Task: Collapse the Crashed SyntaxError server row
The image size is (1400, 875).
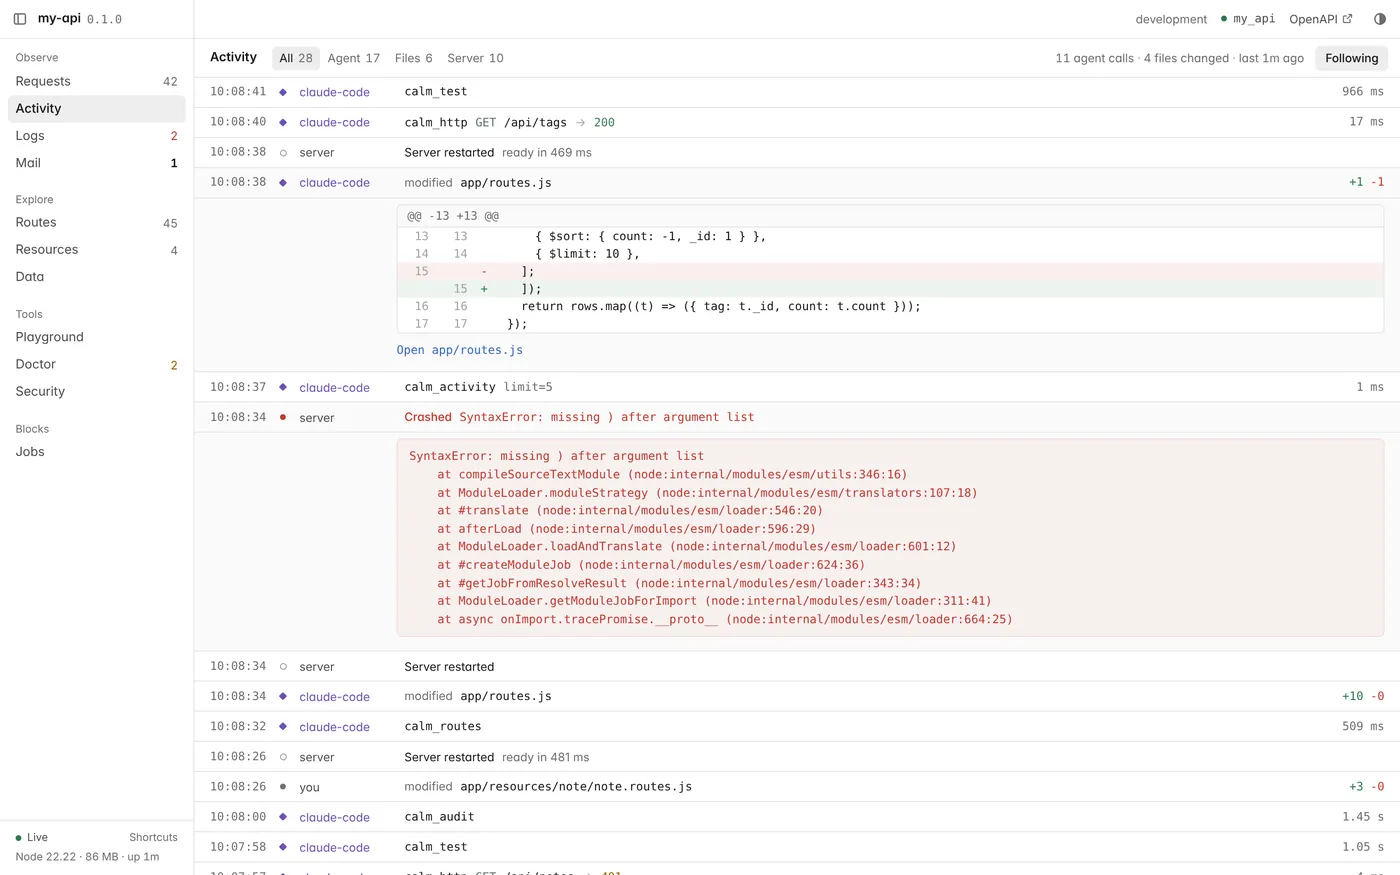Action: (797, 417)
